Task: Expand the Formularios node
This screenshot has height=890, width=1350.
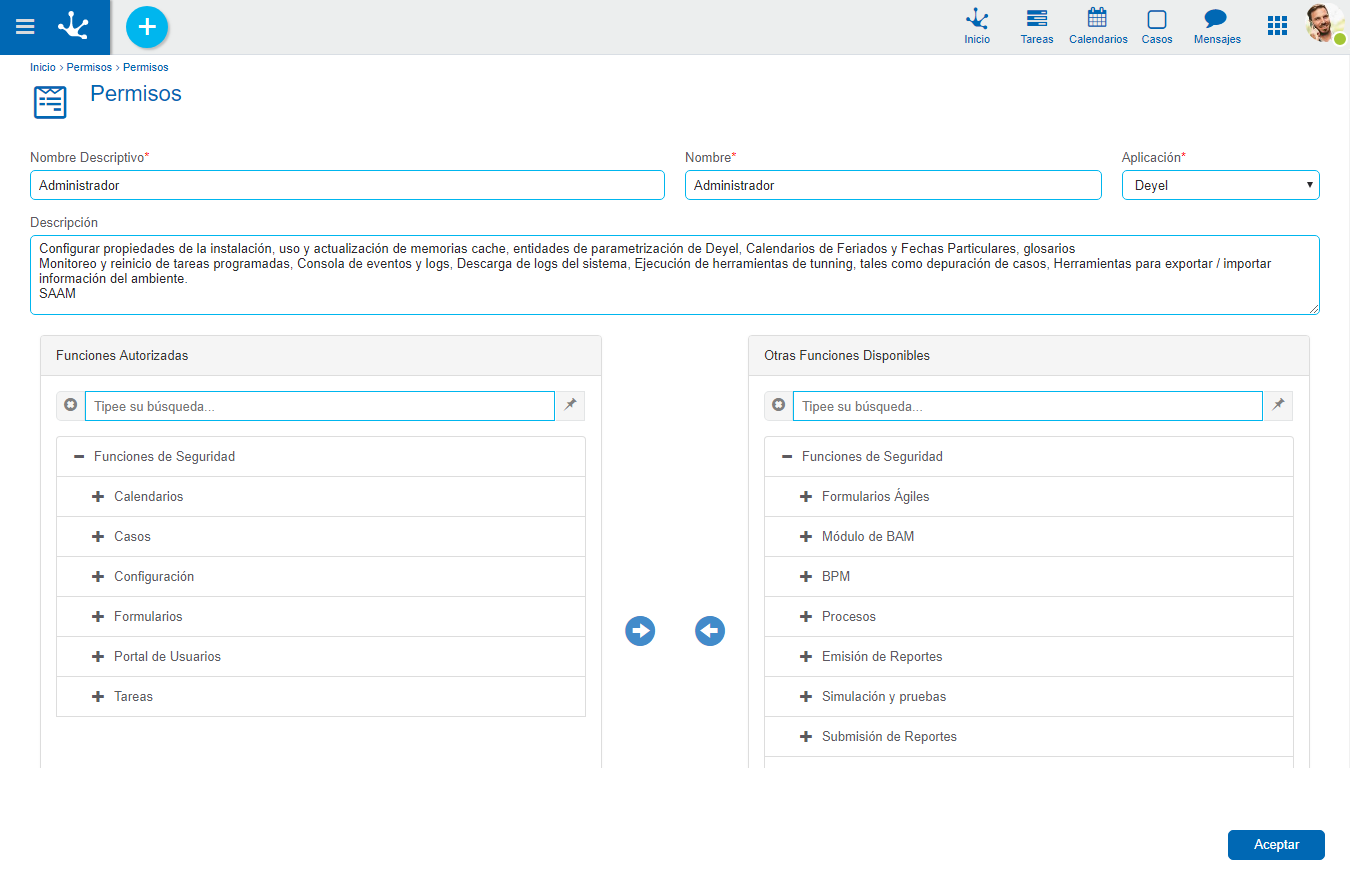Action: pos(98,617)
